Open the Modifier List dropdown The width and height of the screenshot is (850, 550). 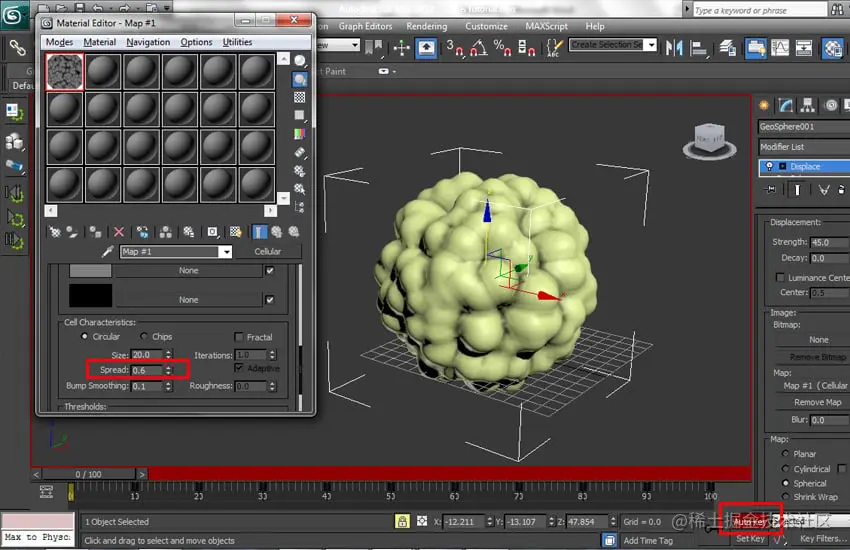tap(804, 147)
